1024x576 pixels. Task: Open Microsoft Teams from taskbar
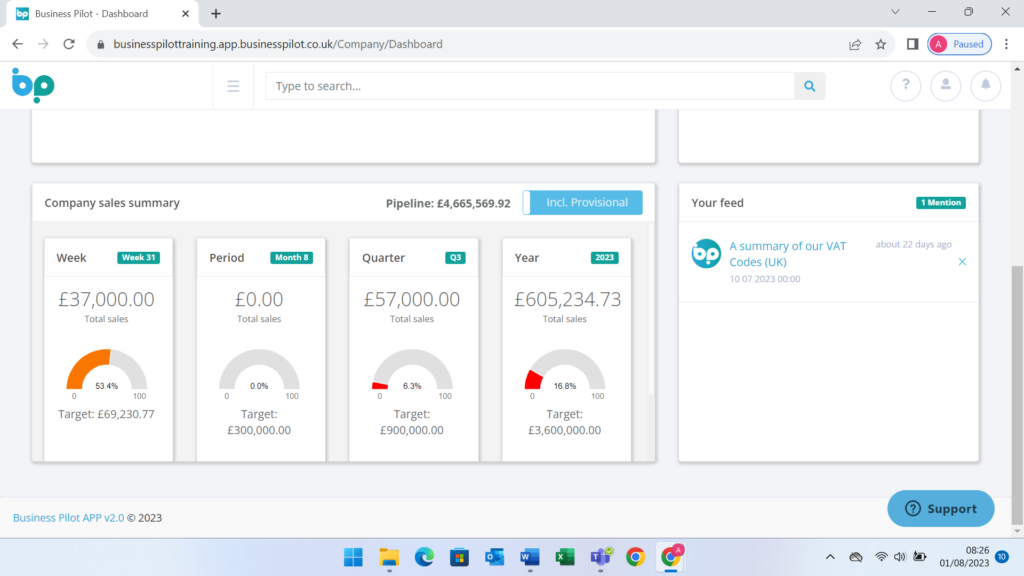point(600,557)
